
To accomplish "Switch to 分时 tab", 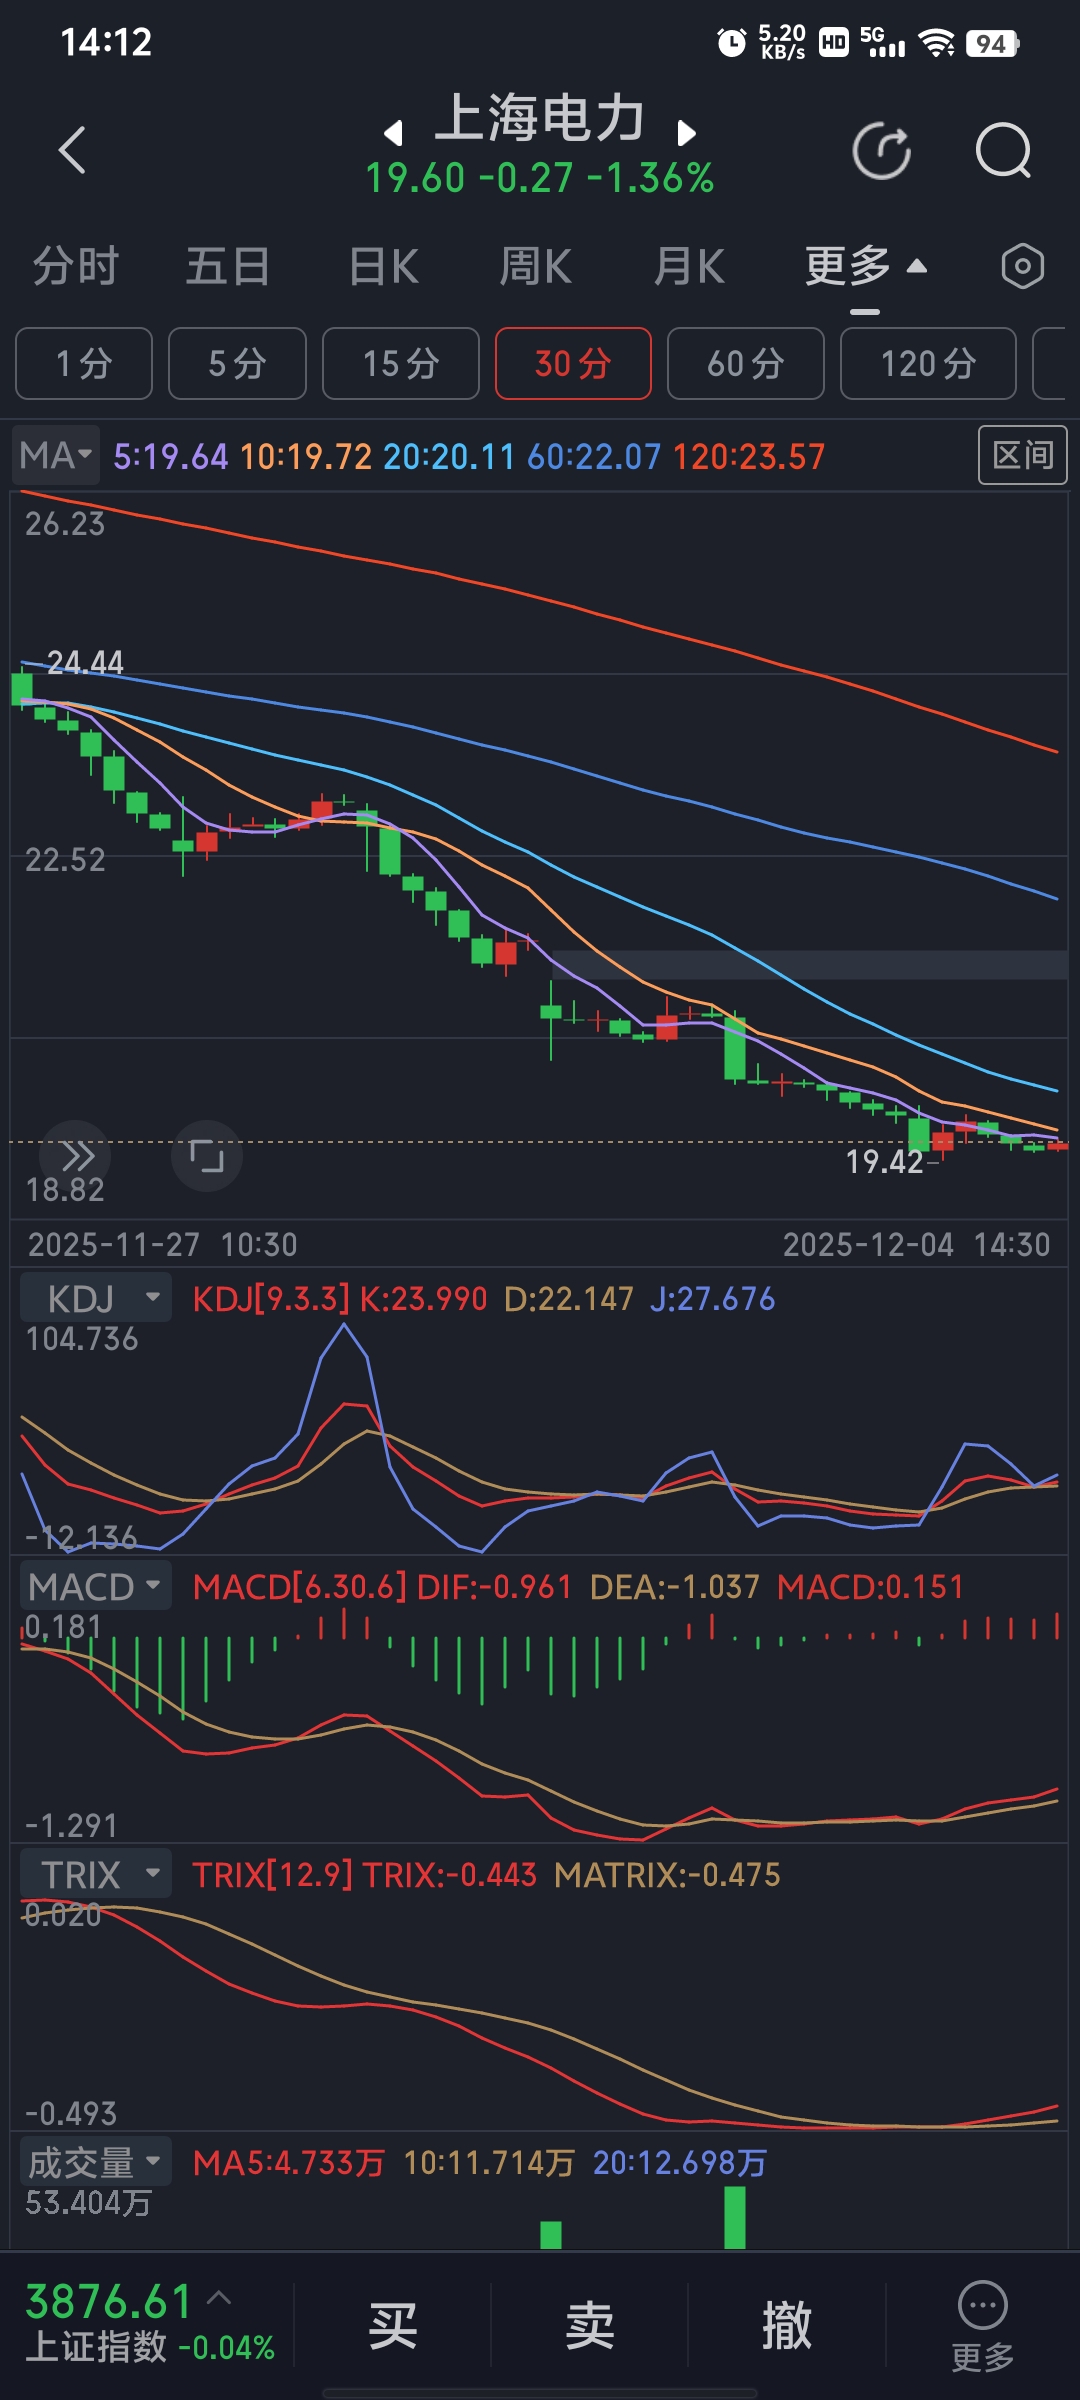I will coord(76,267).
